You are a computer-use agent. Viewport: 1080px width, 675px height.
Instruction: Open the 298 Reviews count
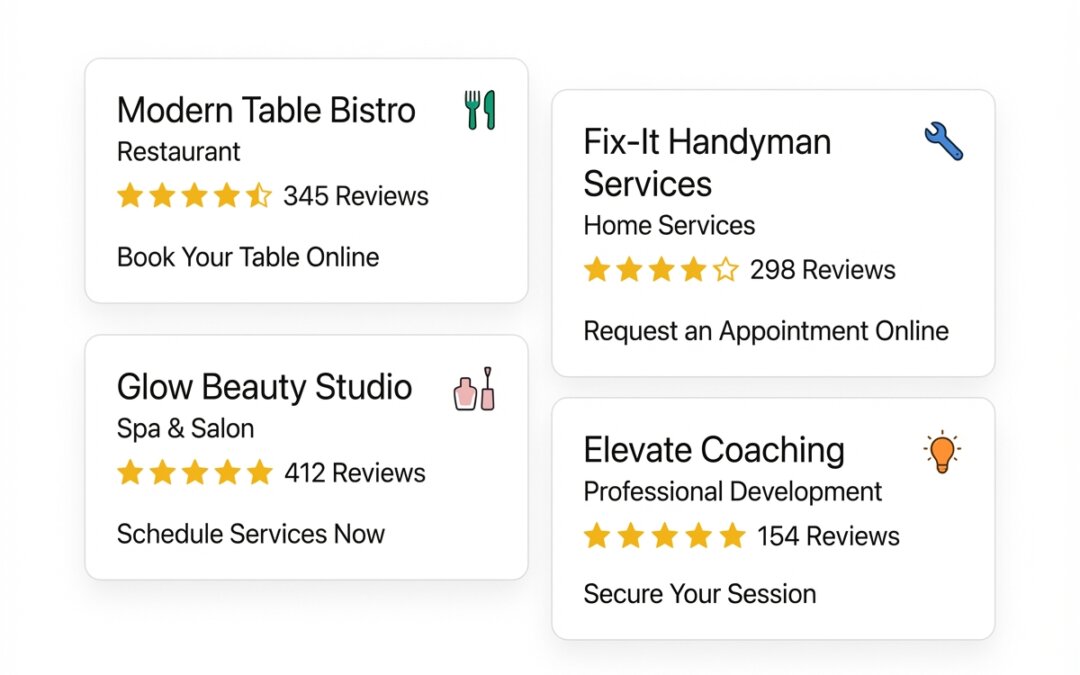tap(823, 270)
